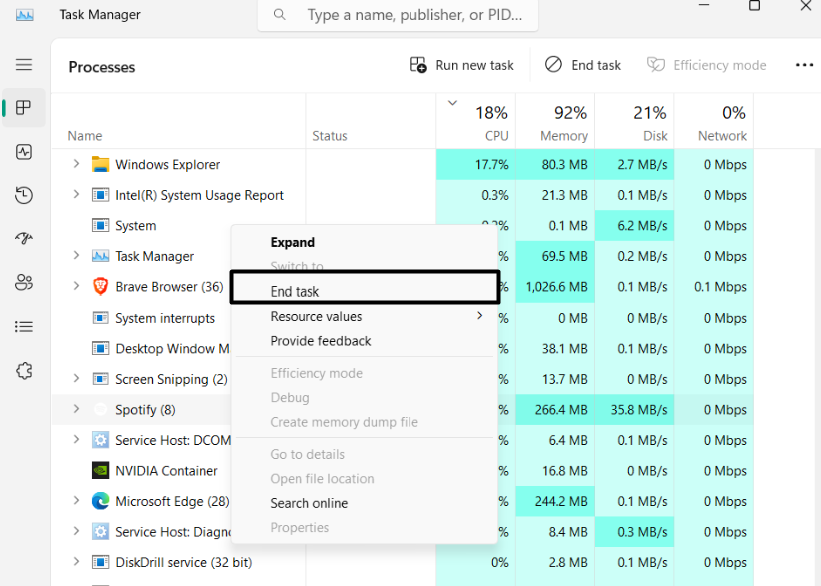Open the Startup apps sidebar icon

click(x=24, y=239)
